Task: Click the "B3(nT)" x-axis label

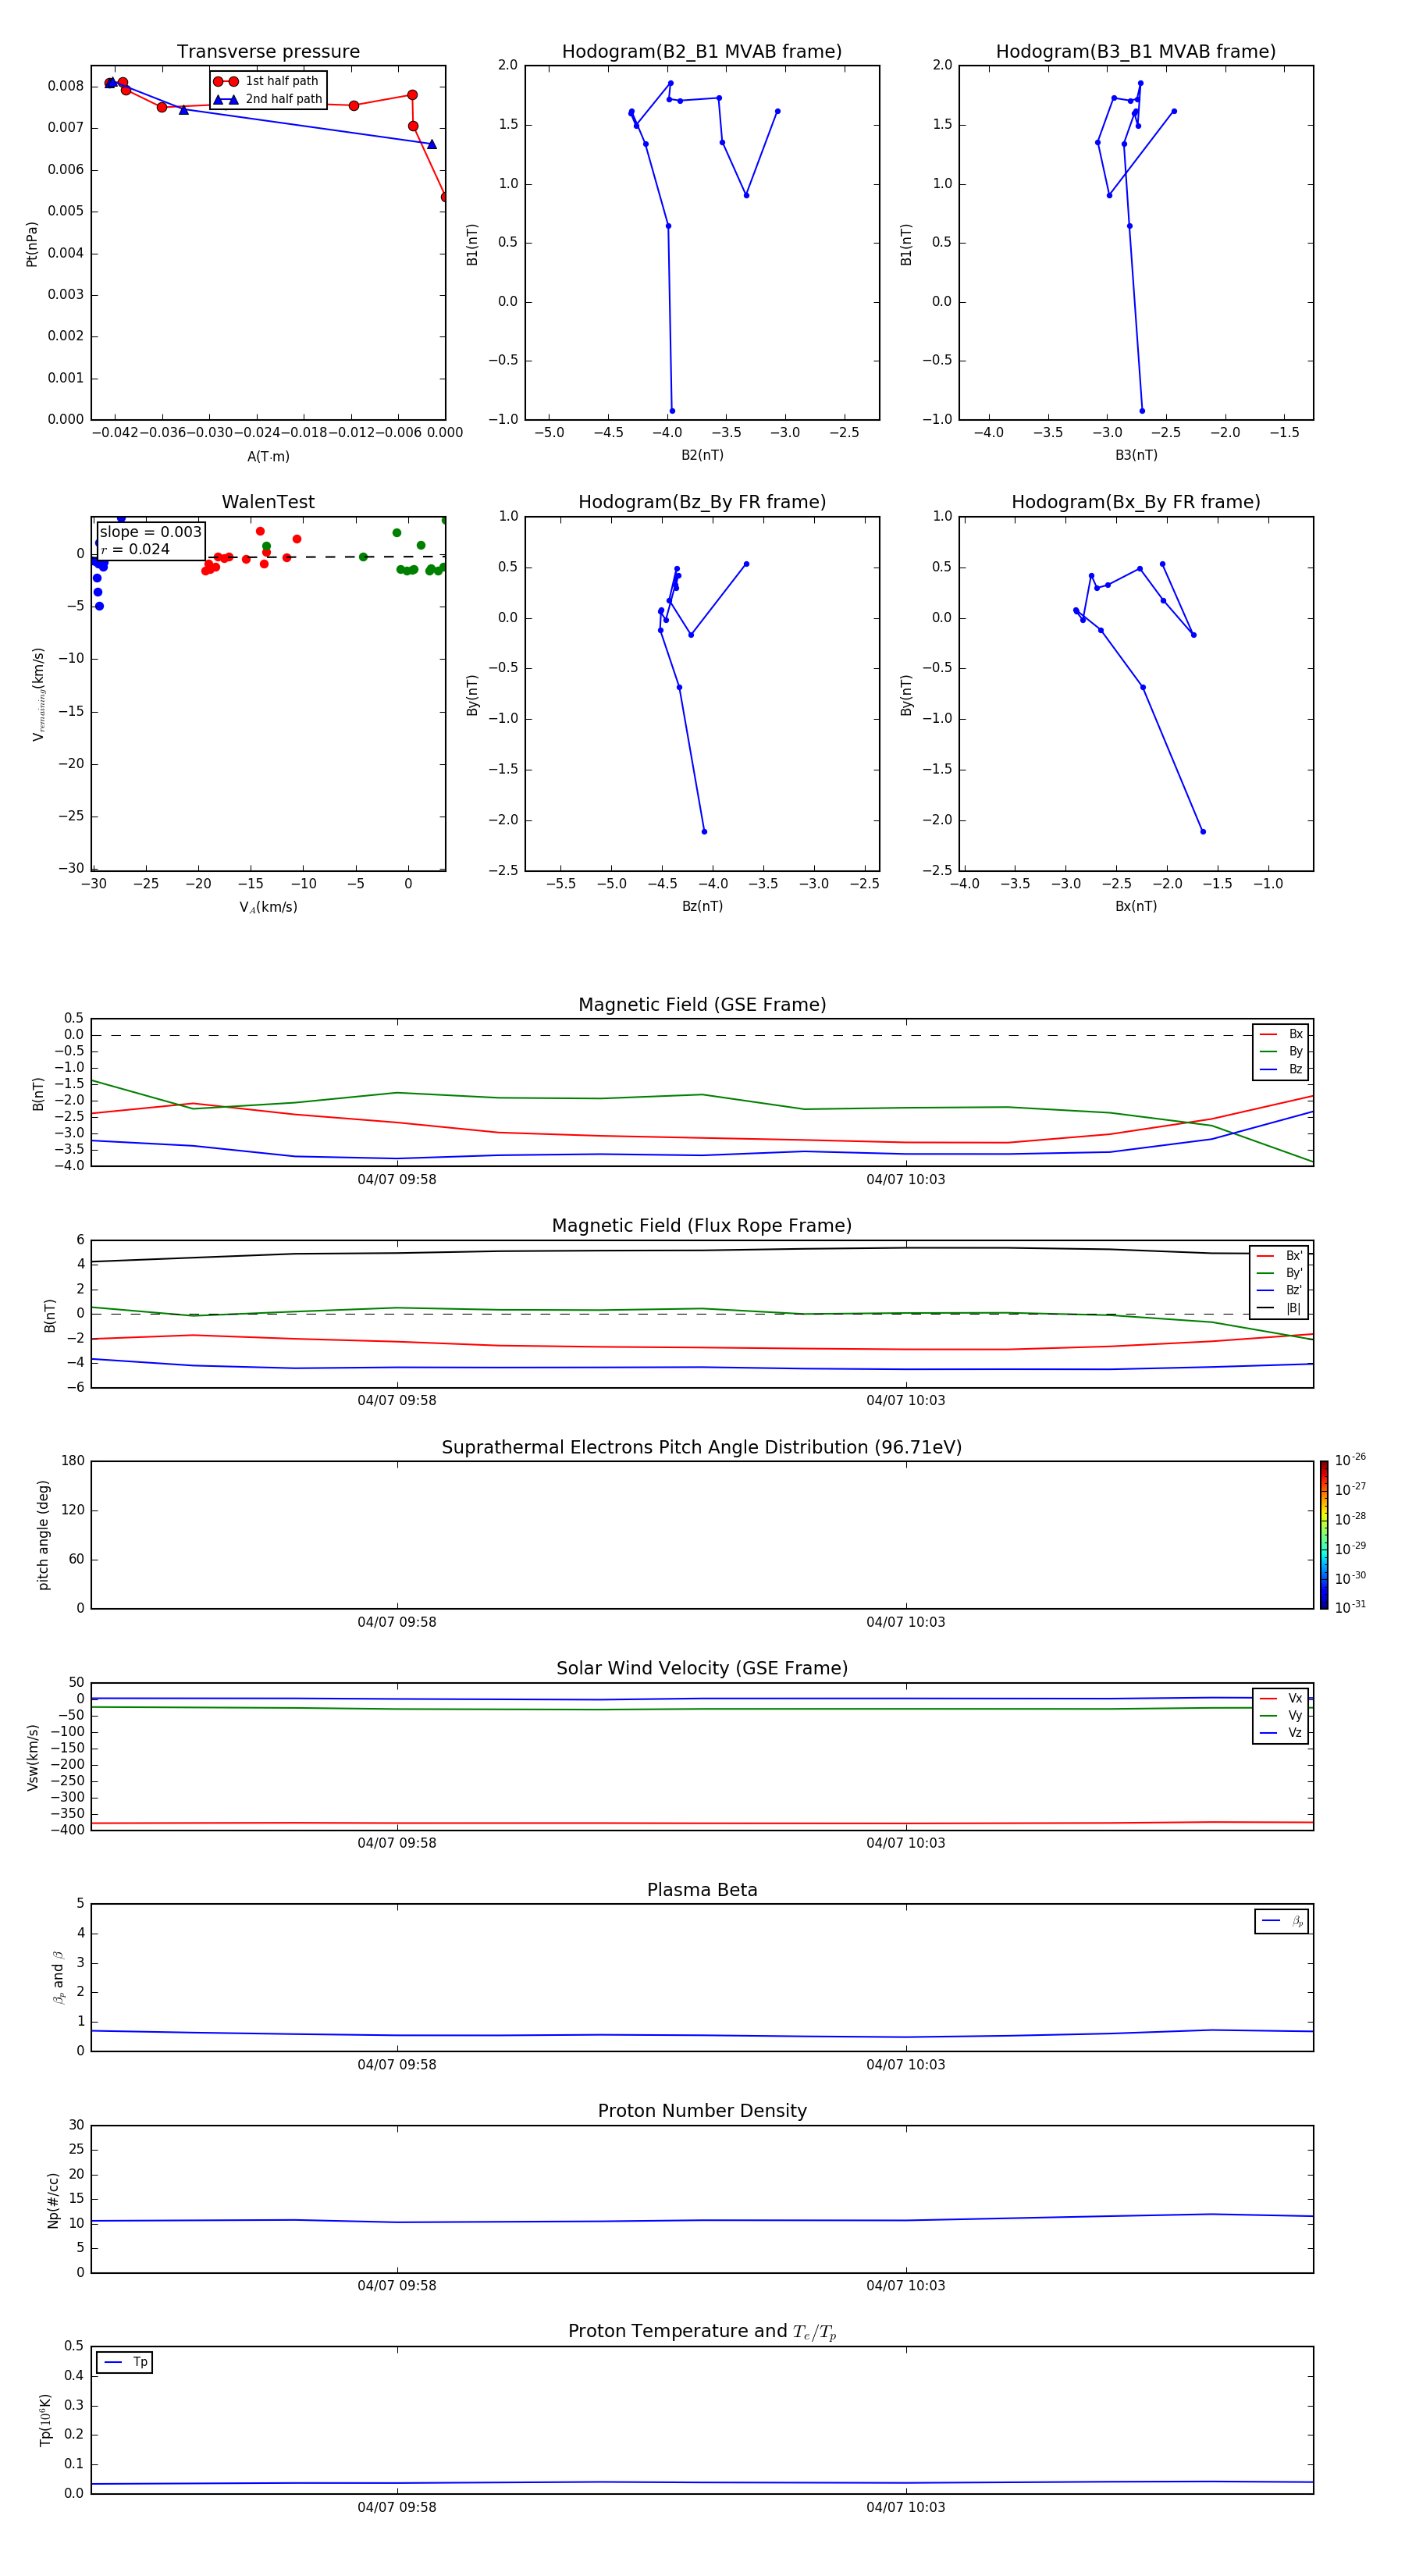Action: tap(1136, 455)
